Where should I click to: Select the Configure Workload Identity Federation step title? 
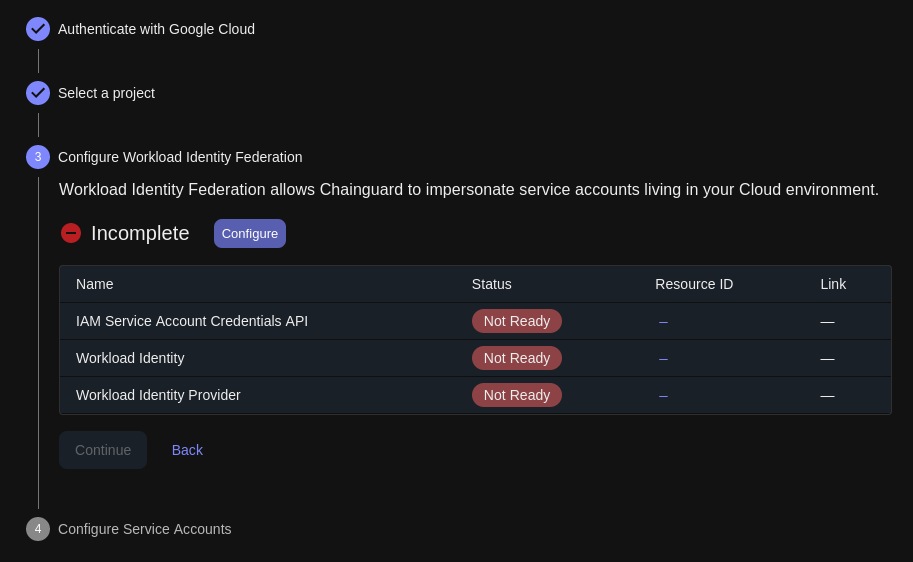[180, 157]
